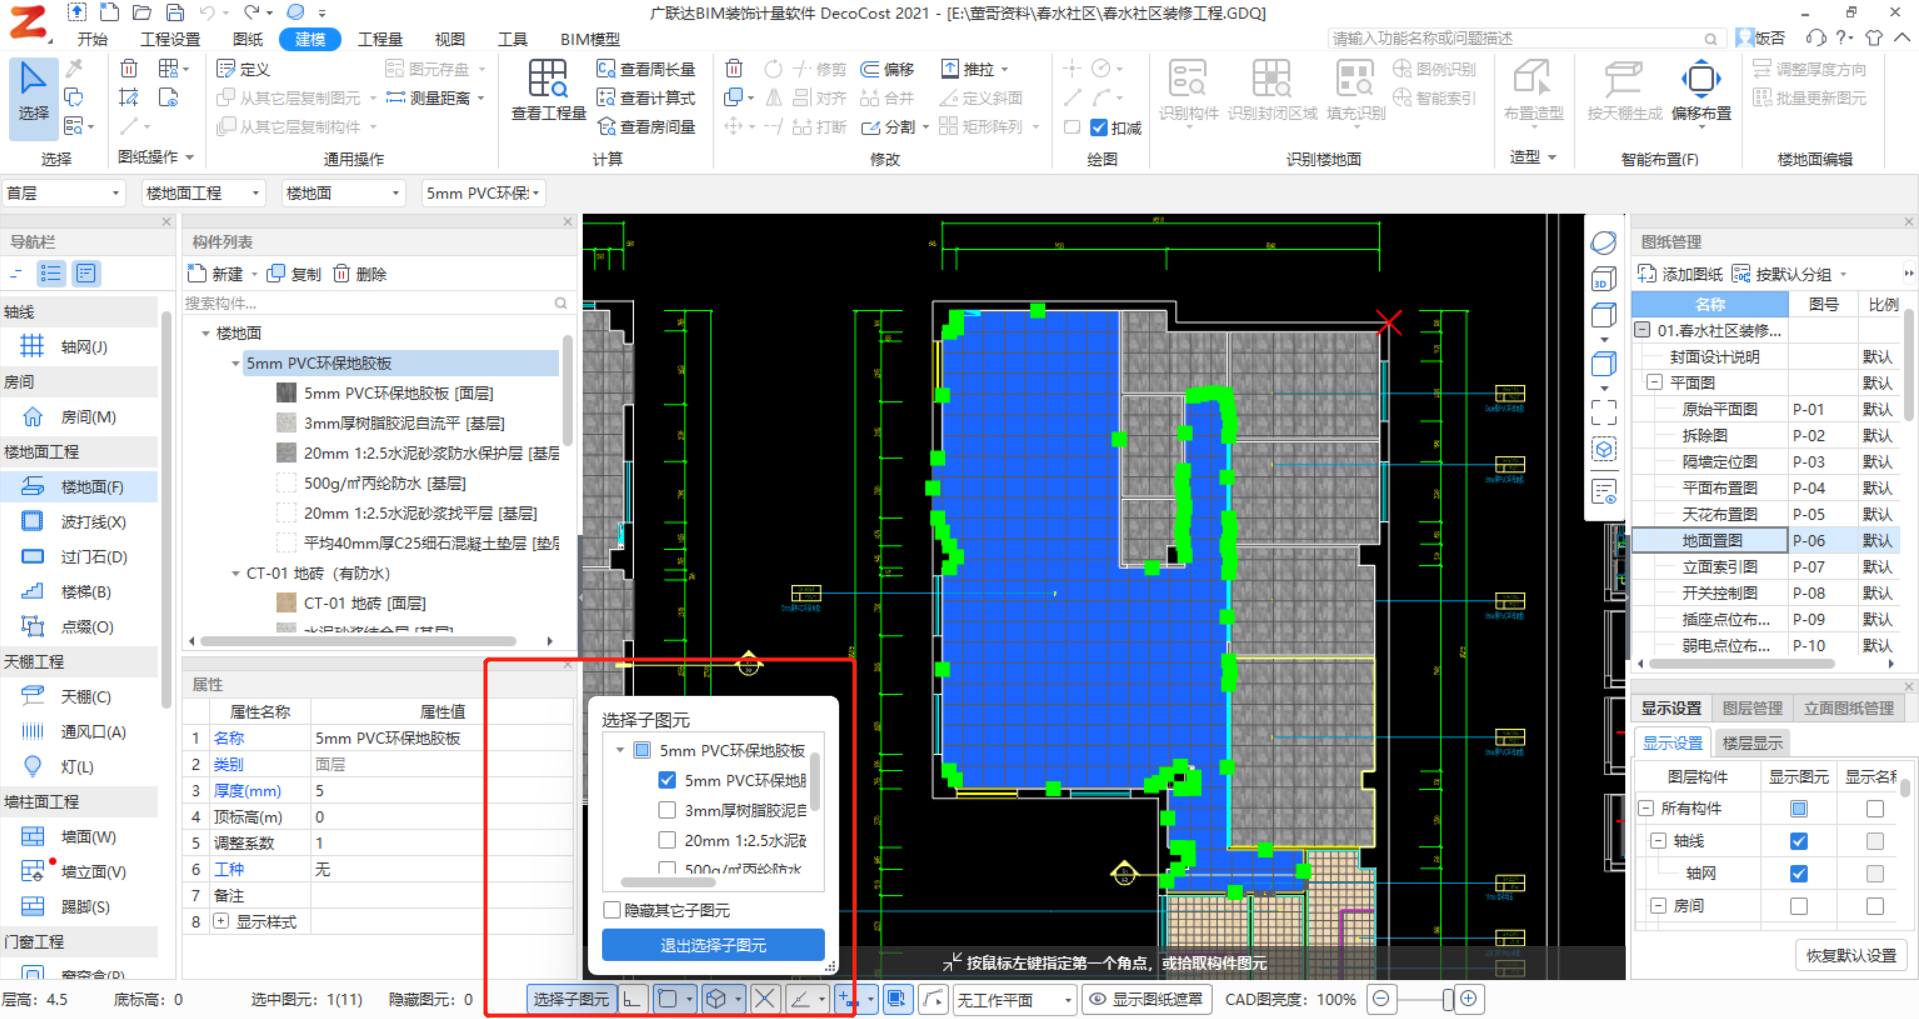Select 天棚(C) in the navigation bar
Screen dimensions: 1919x1019
tap(79, 697)
